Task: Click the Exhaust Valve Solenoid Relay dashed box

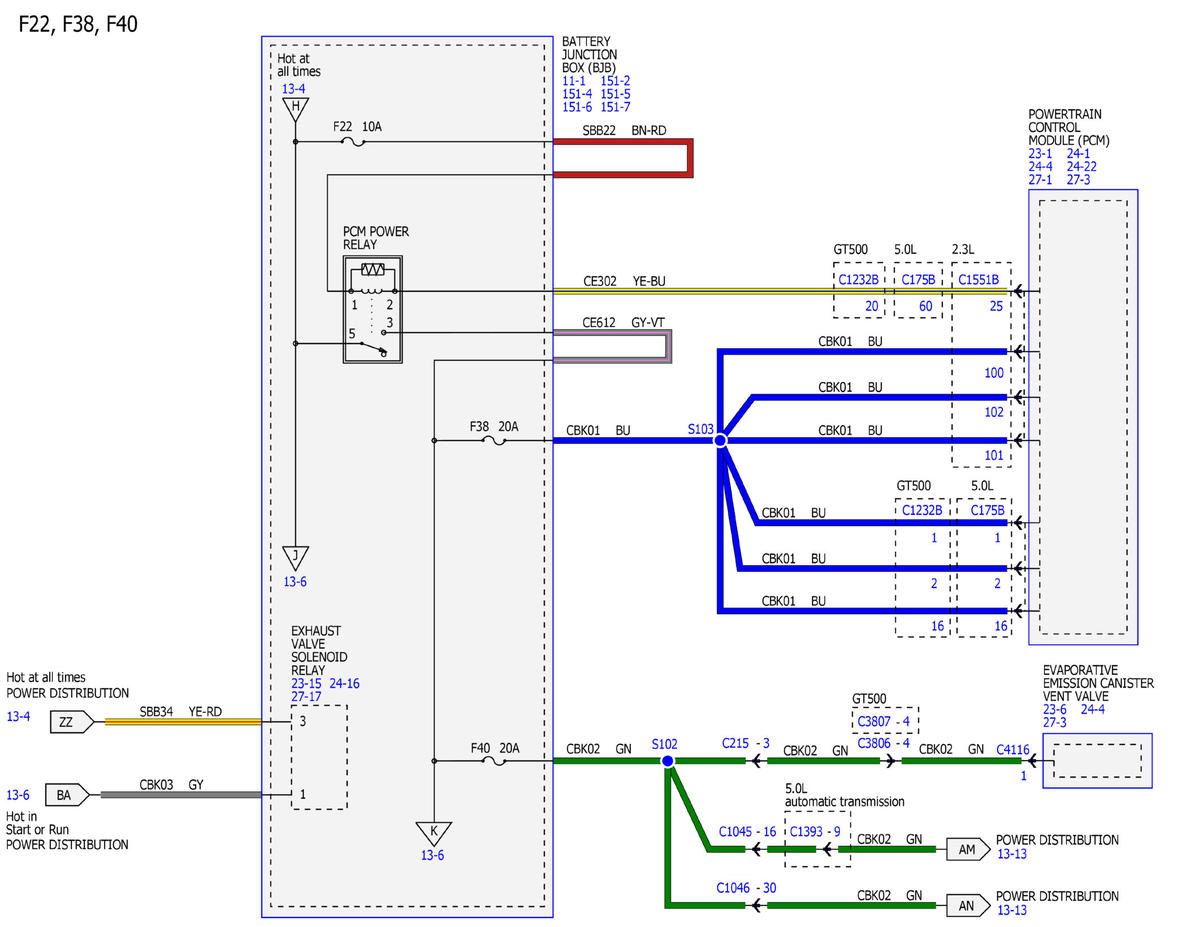Action: tap(319, 757)
